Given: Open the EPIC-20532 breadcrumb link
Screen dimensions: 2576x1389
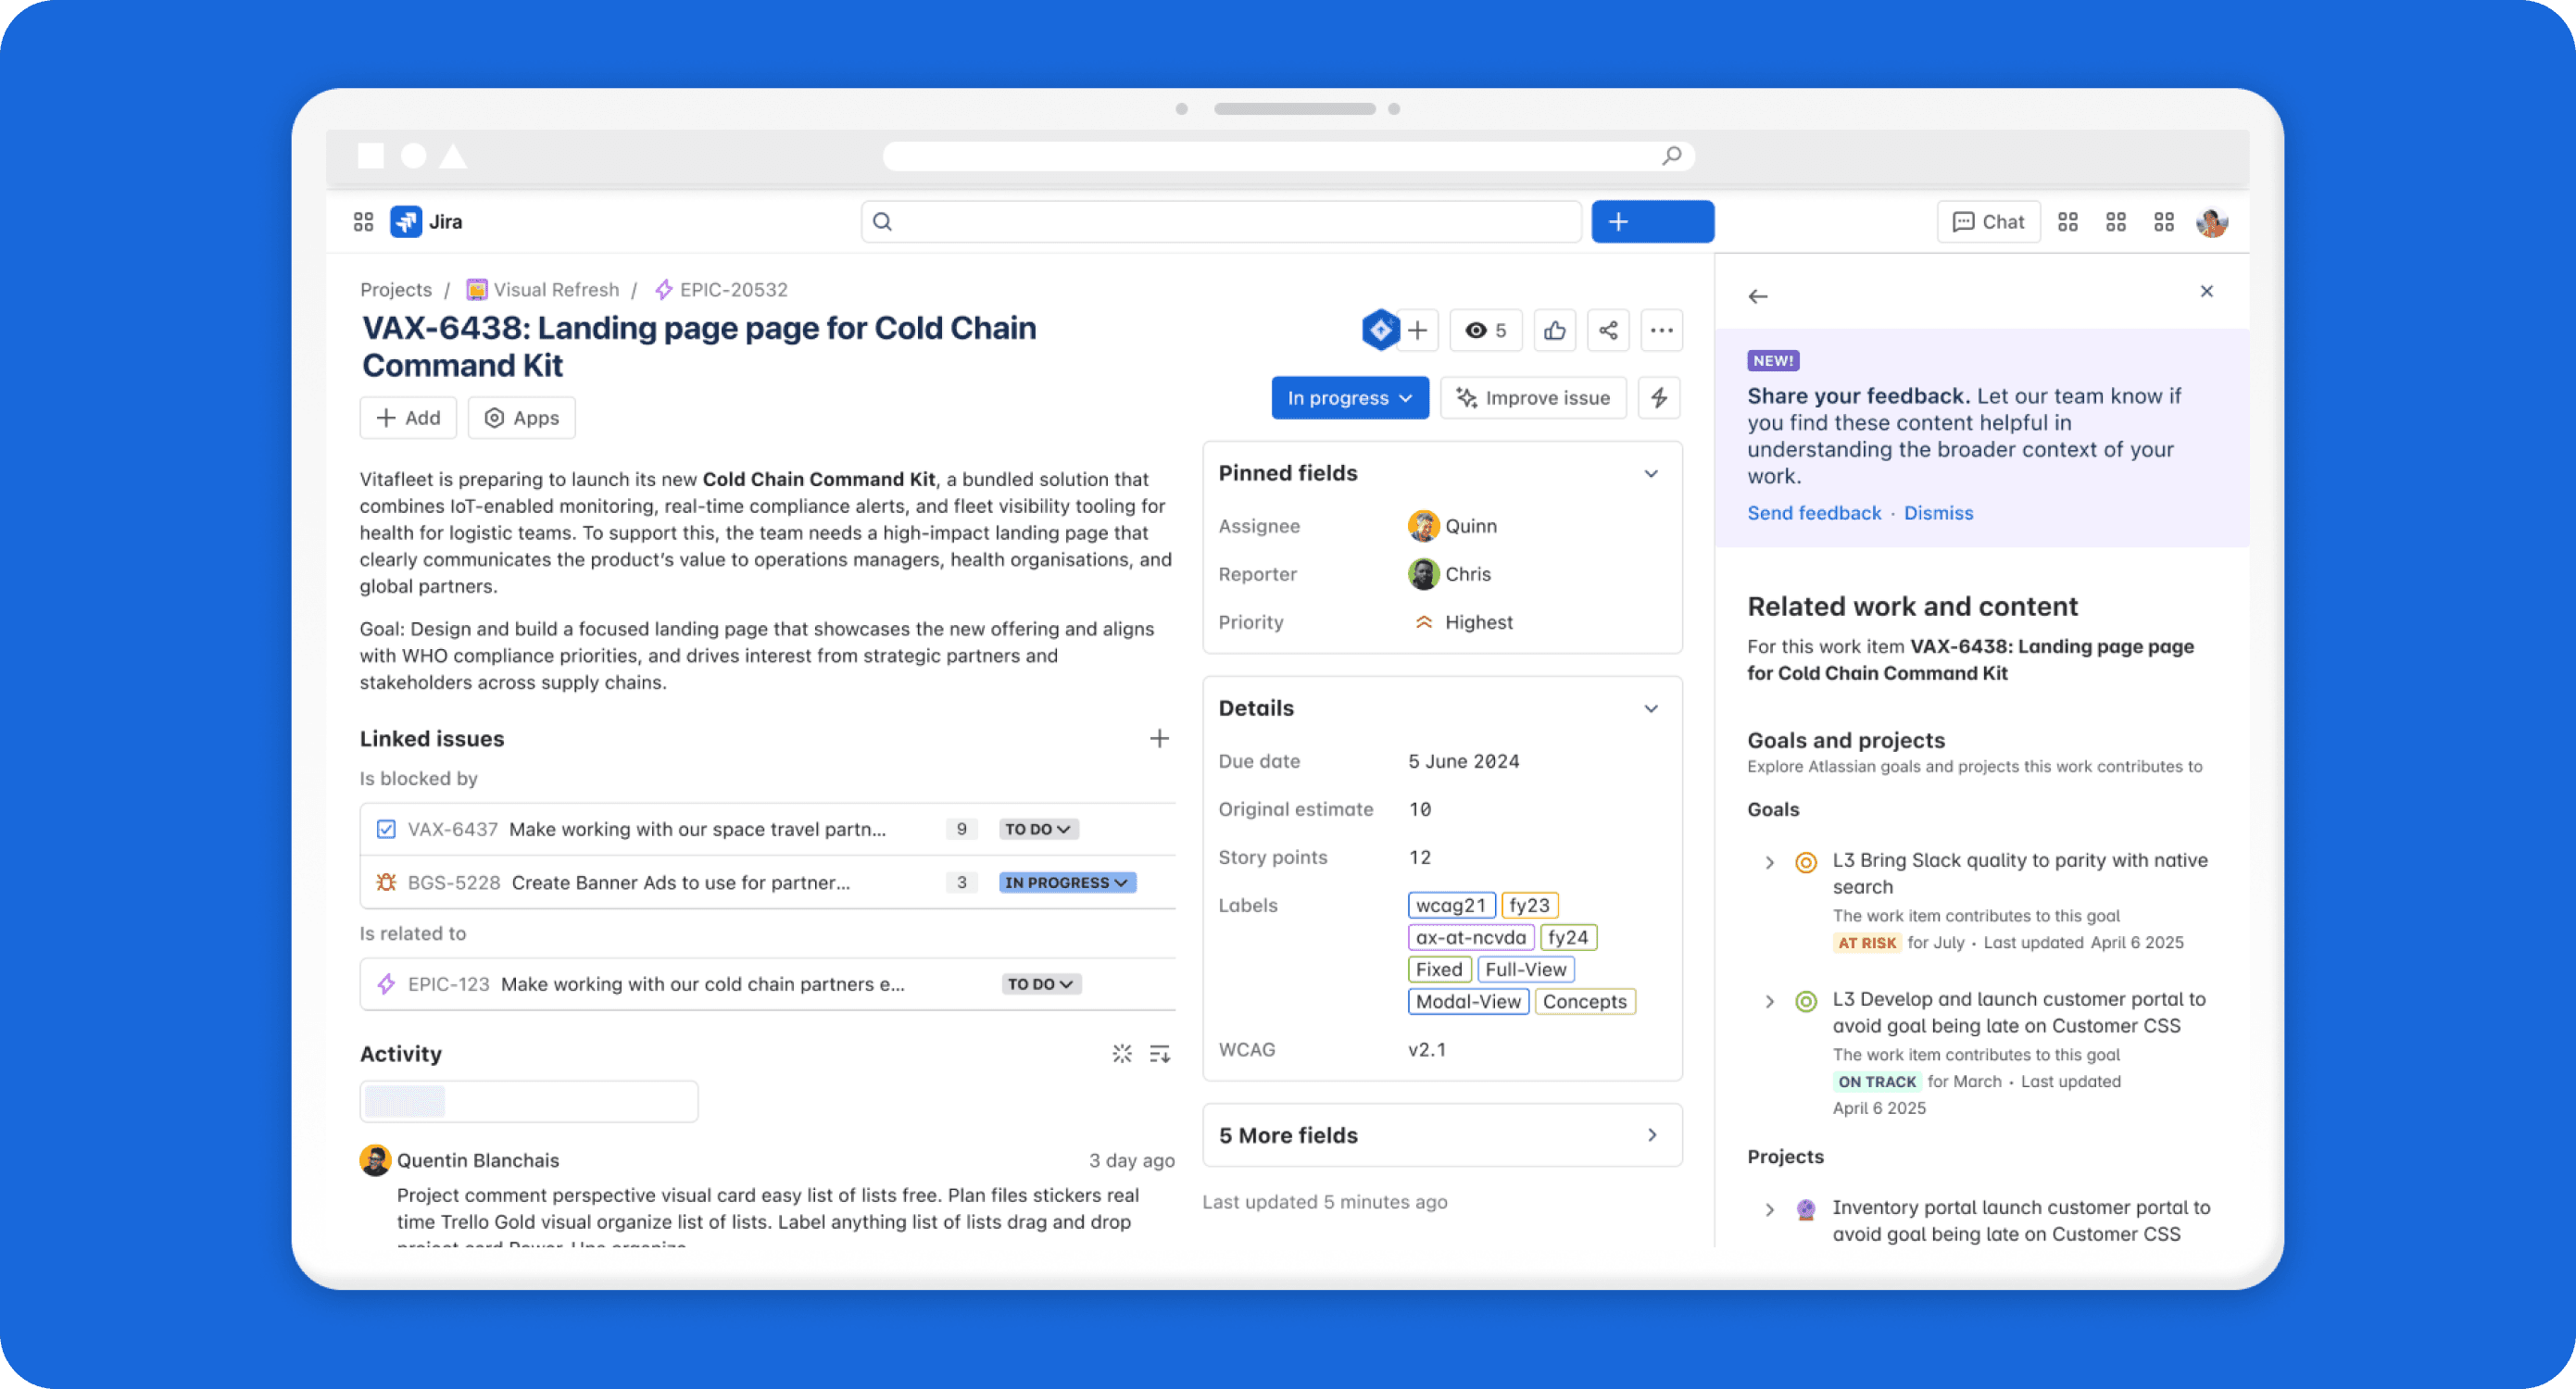Looking at the screenshot, I should coord(733,290).
